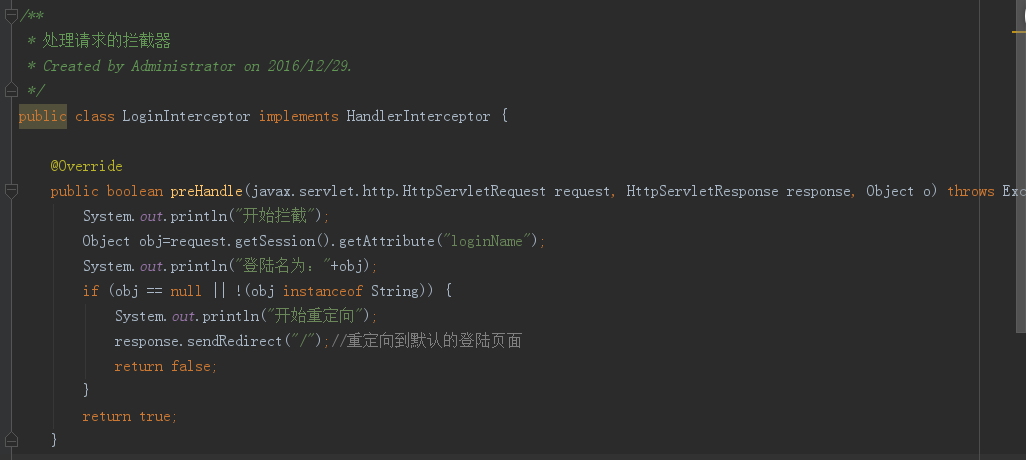Click the preHandle method name

[207, 191]
